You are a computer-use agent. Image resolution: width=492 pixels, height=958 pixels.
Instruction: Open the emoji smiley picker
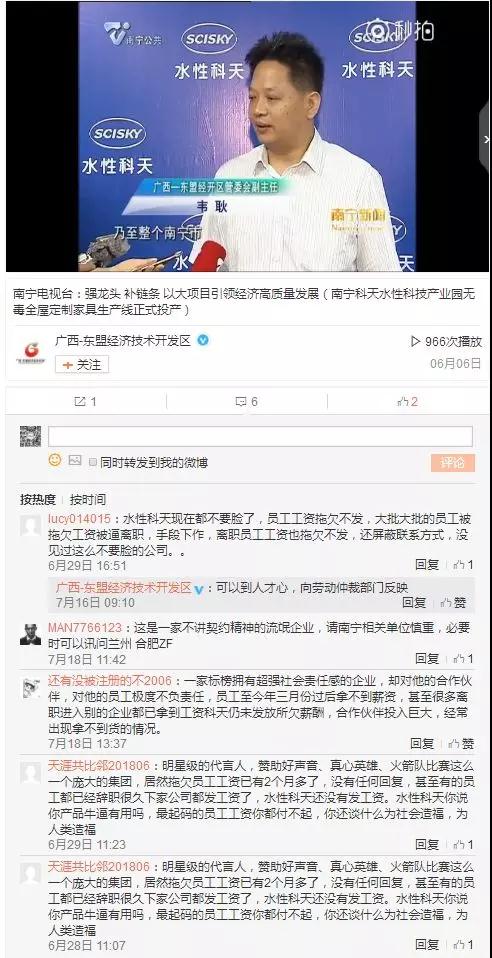point(55,460)
